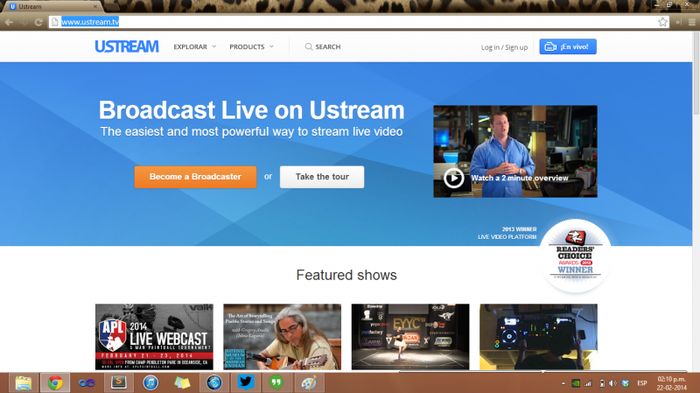Click the volume speaker tray icon
This screenshot has width=700, height=393.
coord(612,383)
